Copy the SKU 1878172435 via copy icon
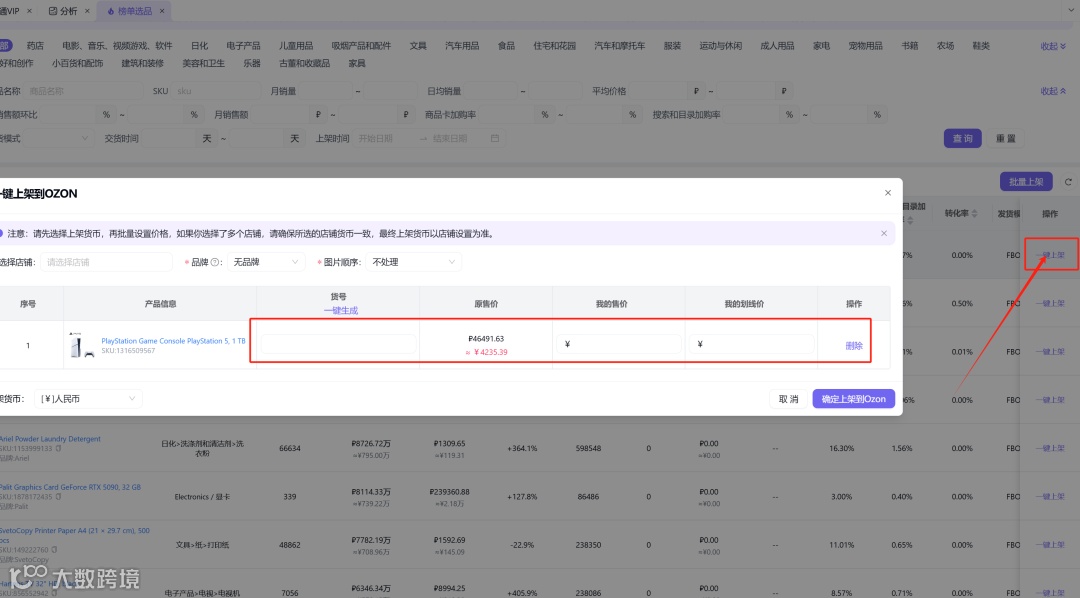Image resolution: width=1080 pixels, height=598 pixels. pos(59,497)
